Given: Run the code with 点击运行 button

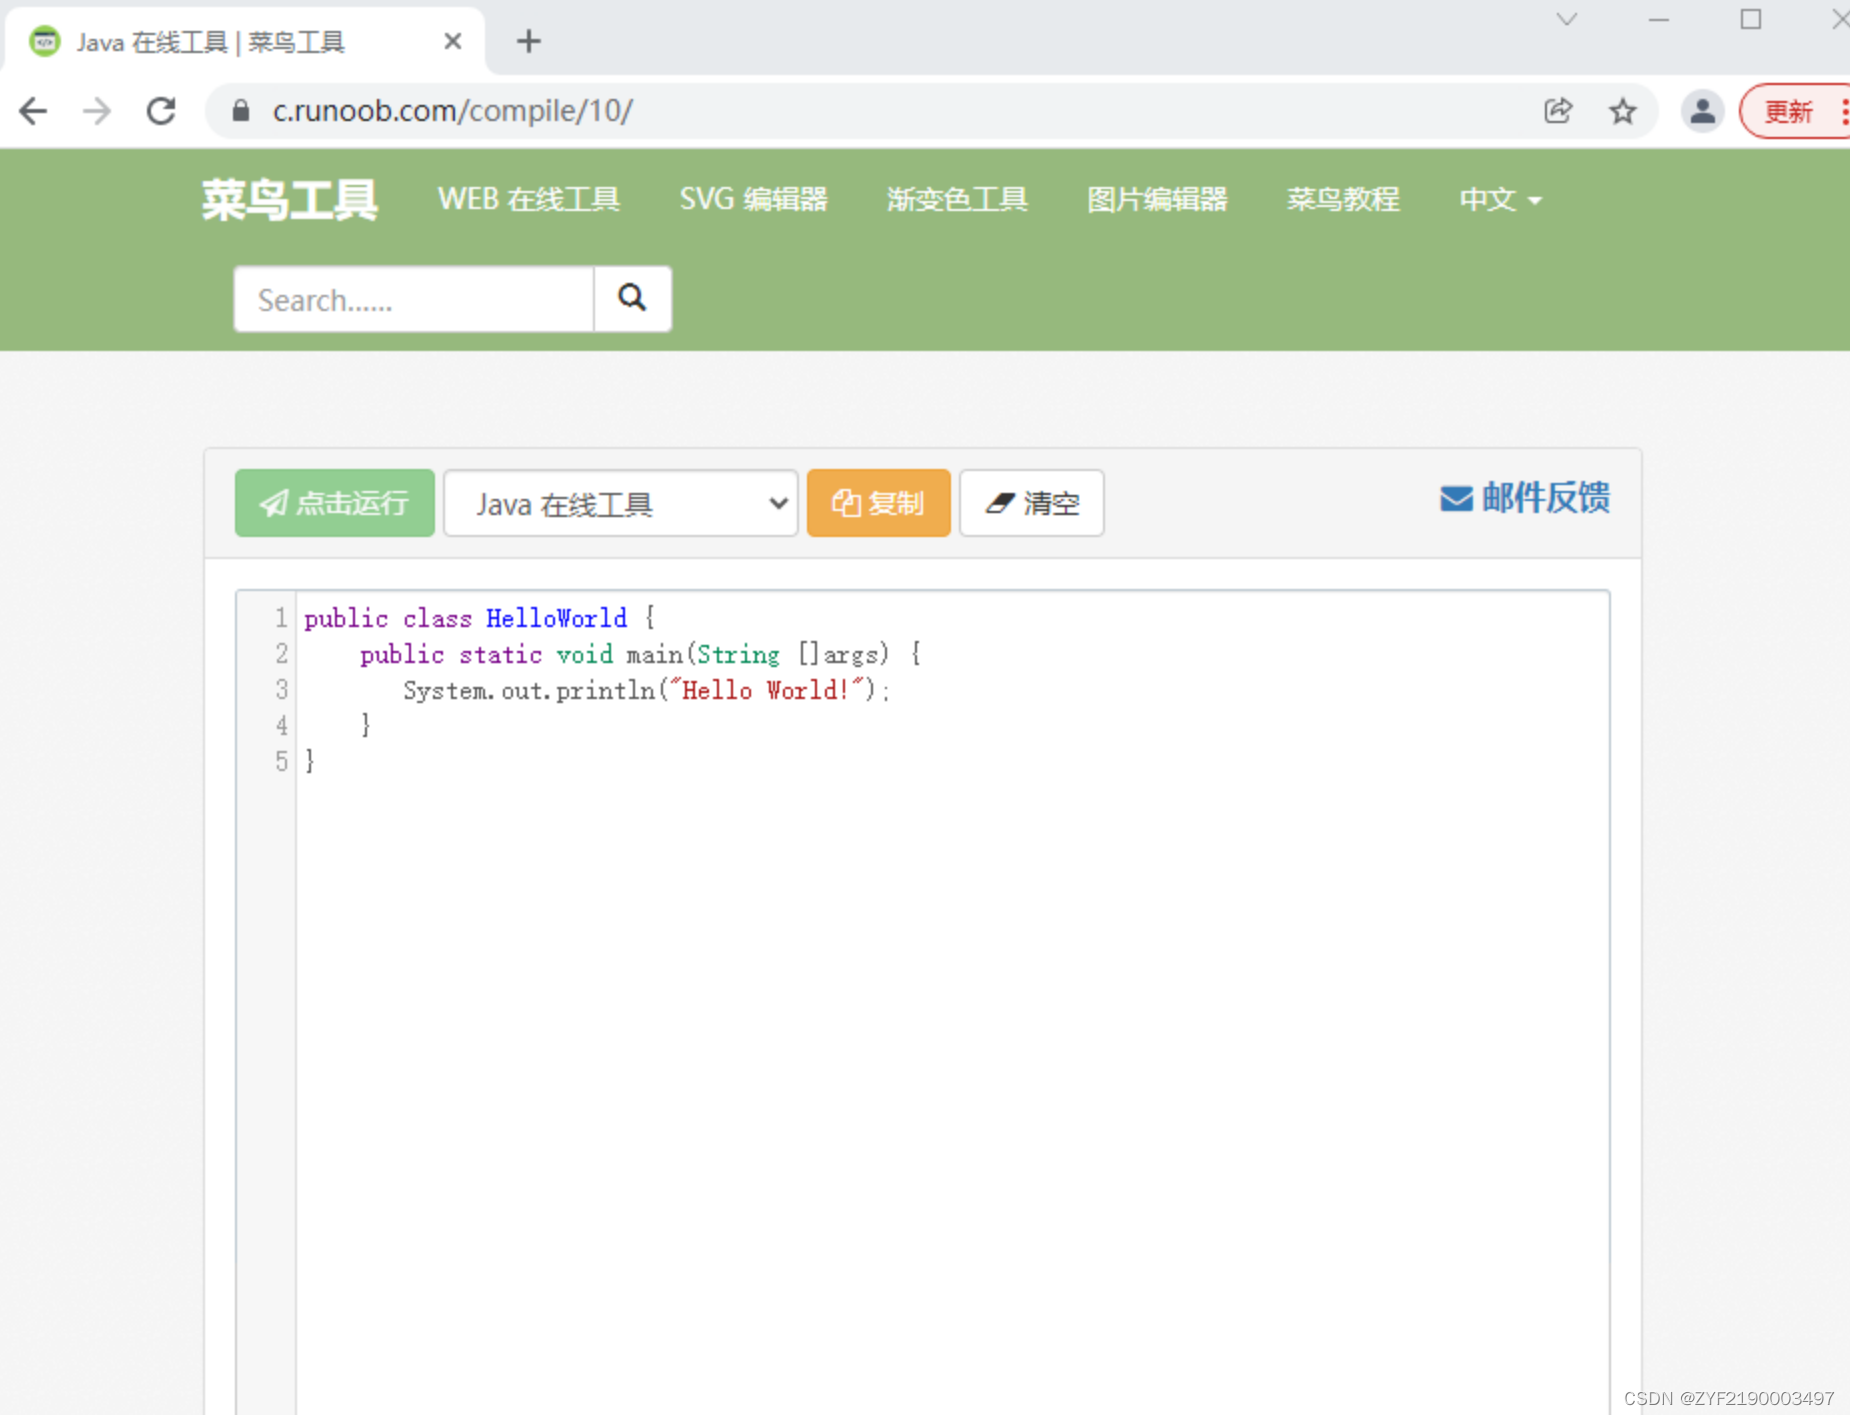Looking at the screenshot, I should pos(334,502).
